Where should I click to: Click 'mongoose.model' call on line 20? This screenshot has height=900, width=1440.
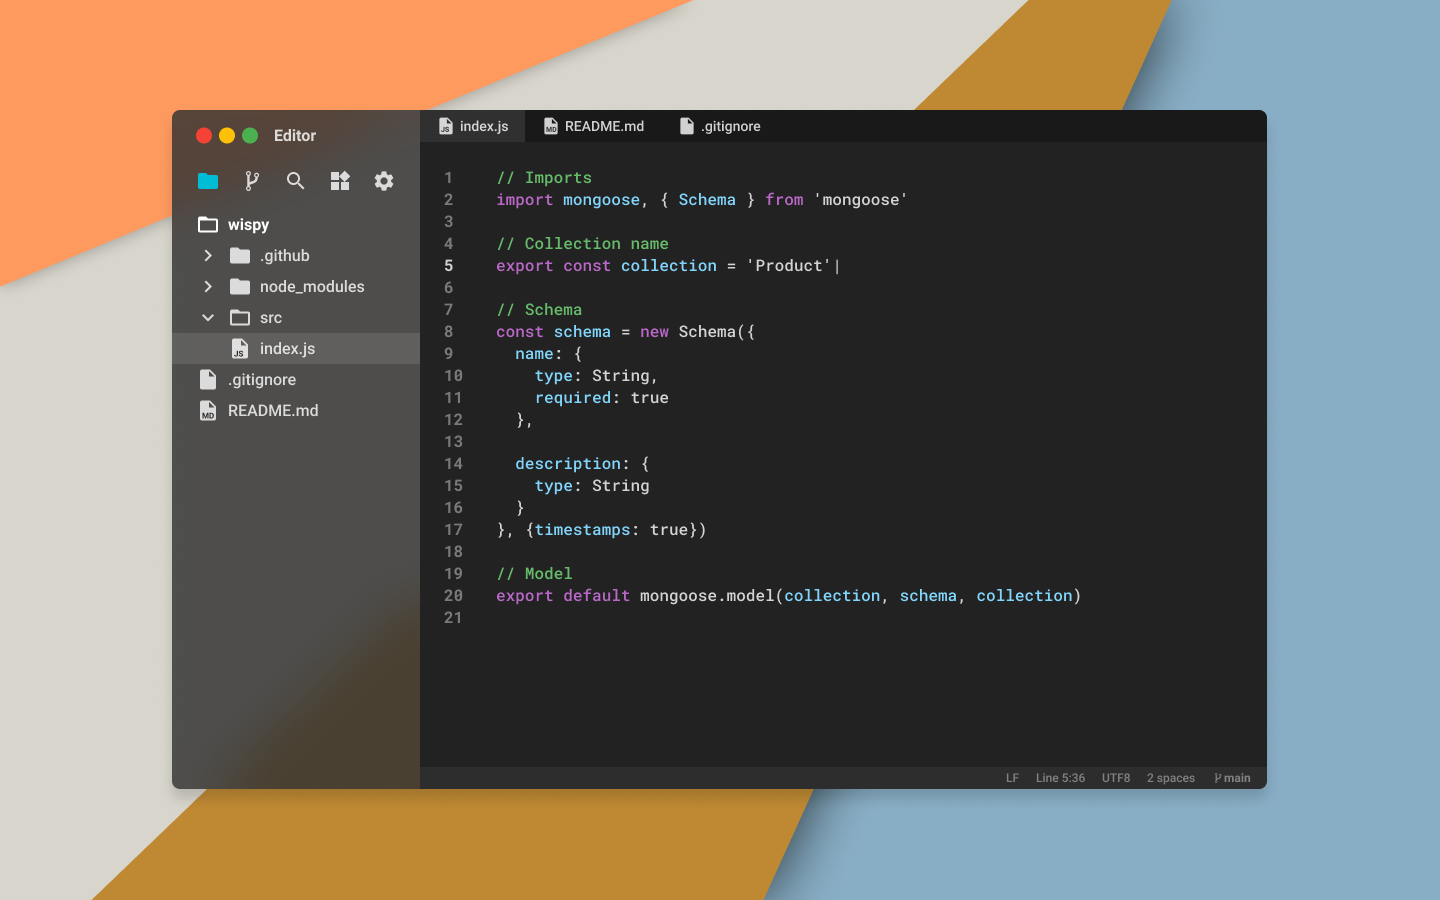(x=707, y=596)
